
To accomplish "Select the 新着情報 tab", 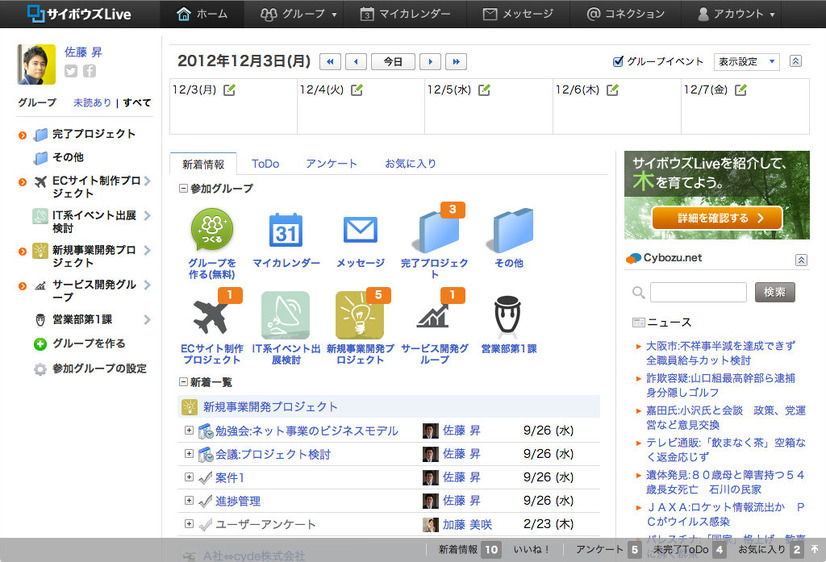I will 203,164.
